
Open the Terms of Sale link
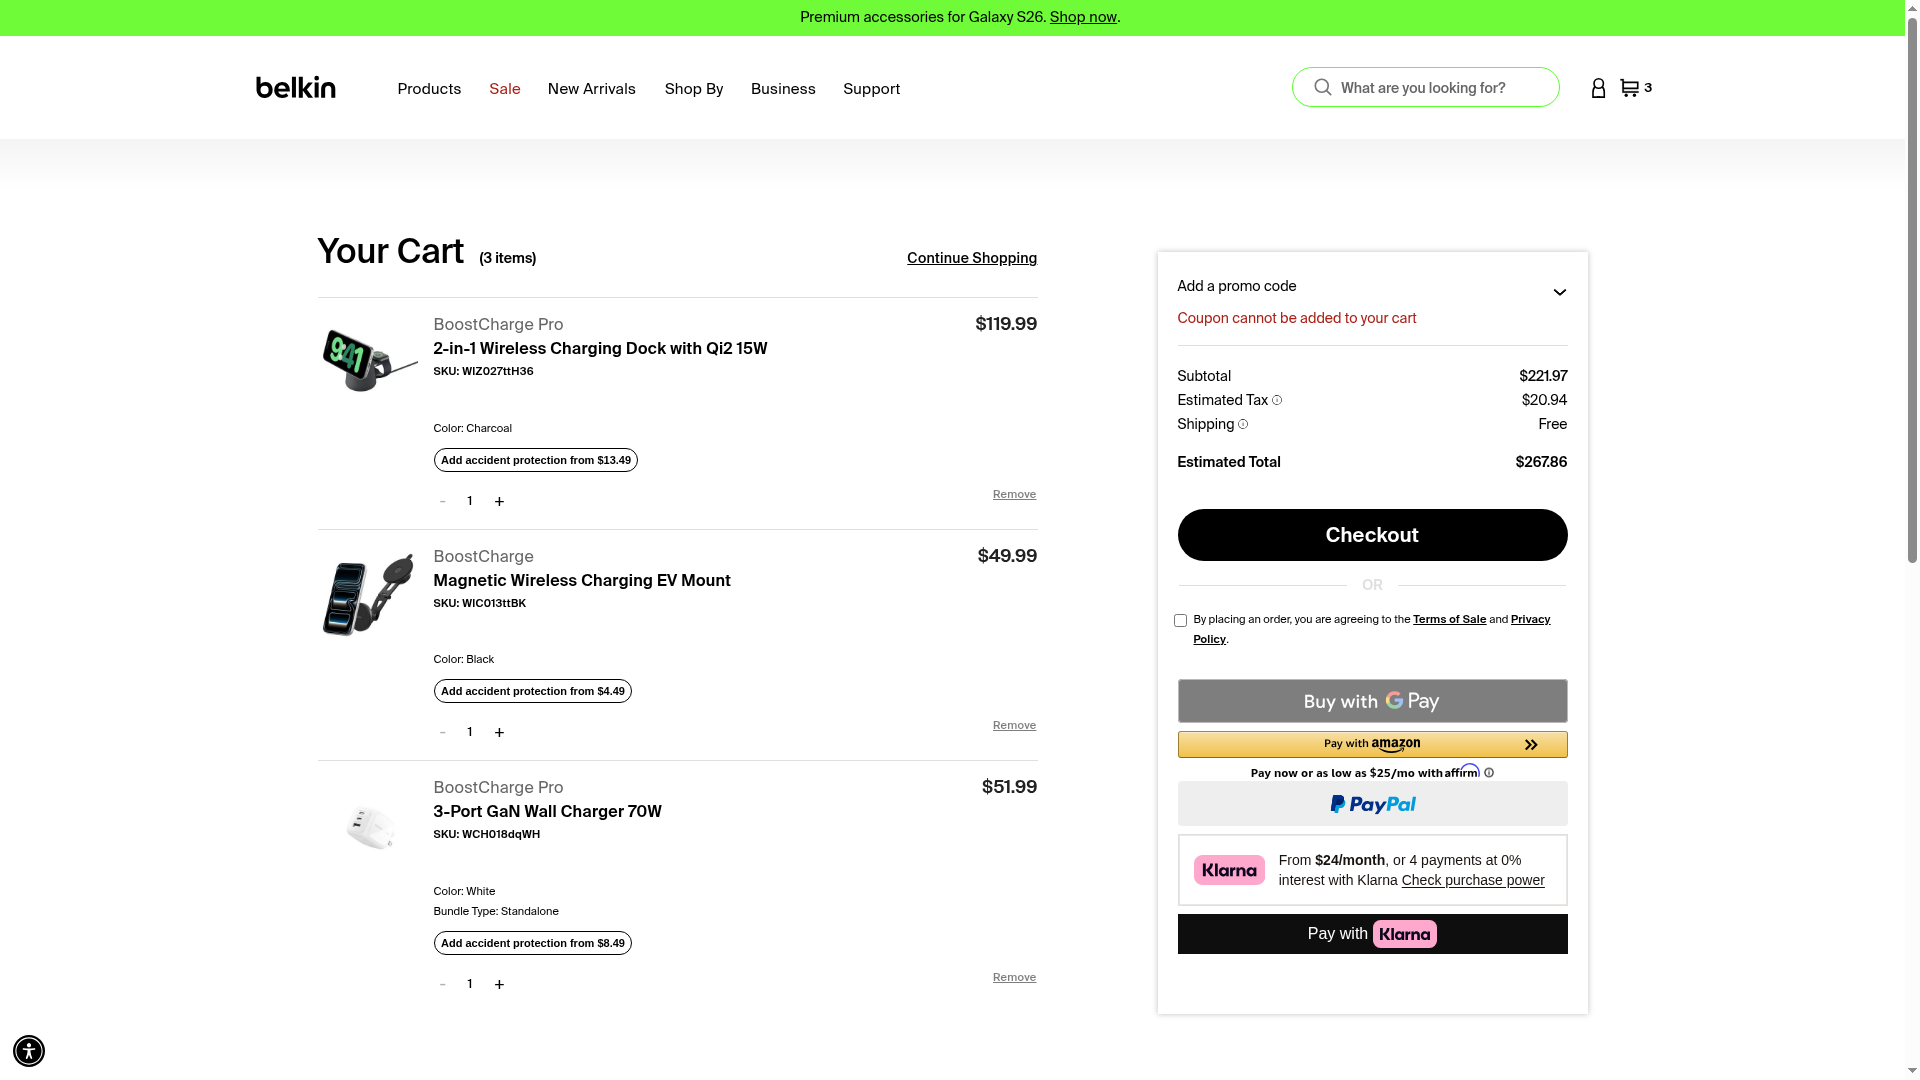pyautogui.click(x=1449, y=619)
